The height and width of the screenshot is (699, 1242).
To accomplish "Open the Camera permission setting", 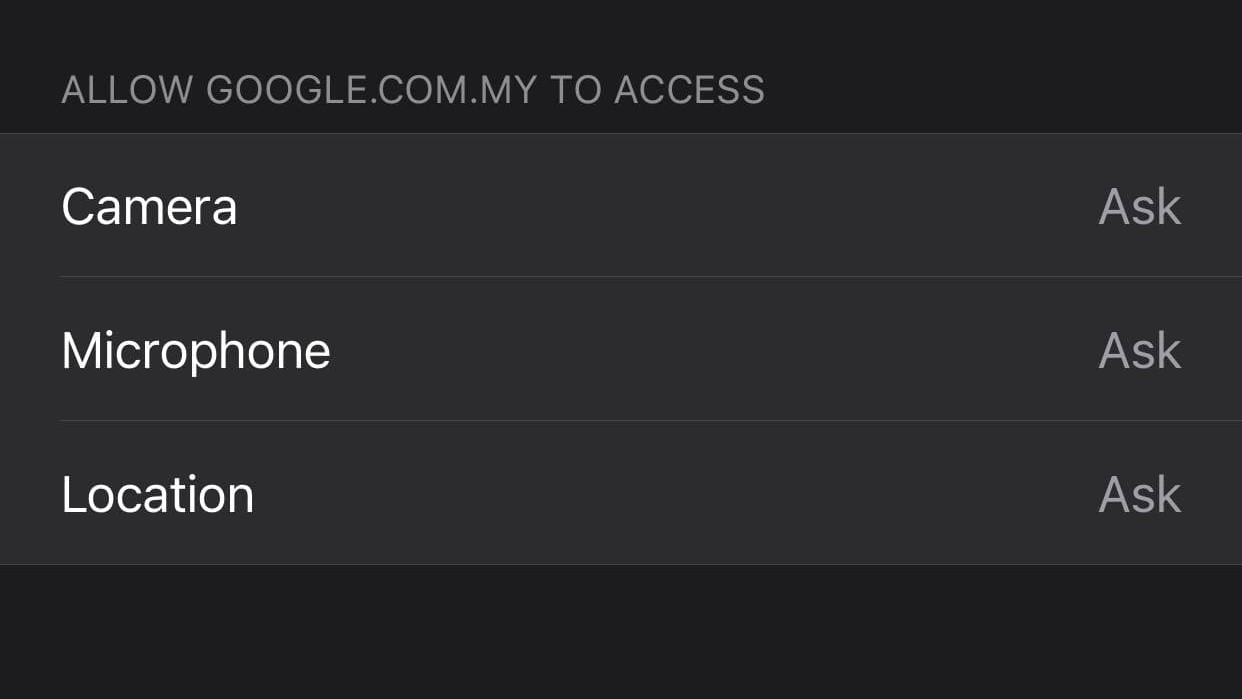I will 620,206.
